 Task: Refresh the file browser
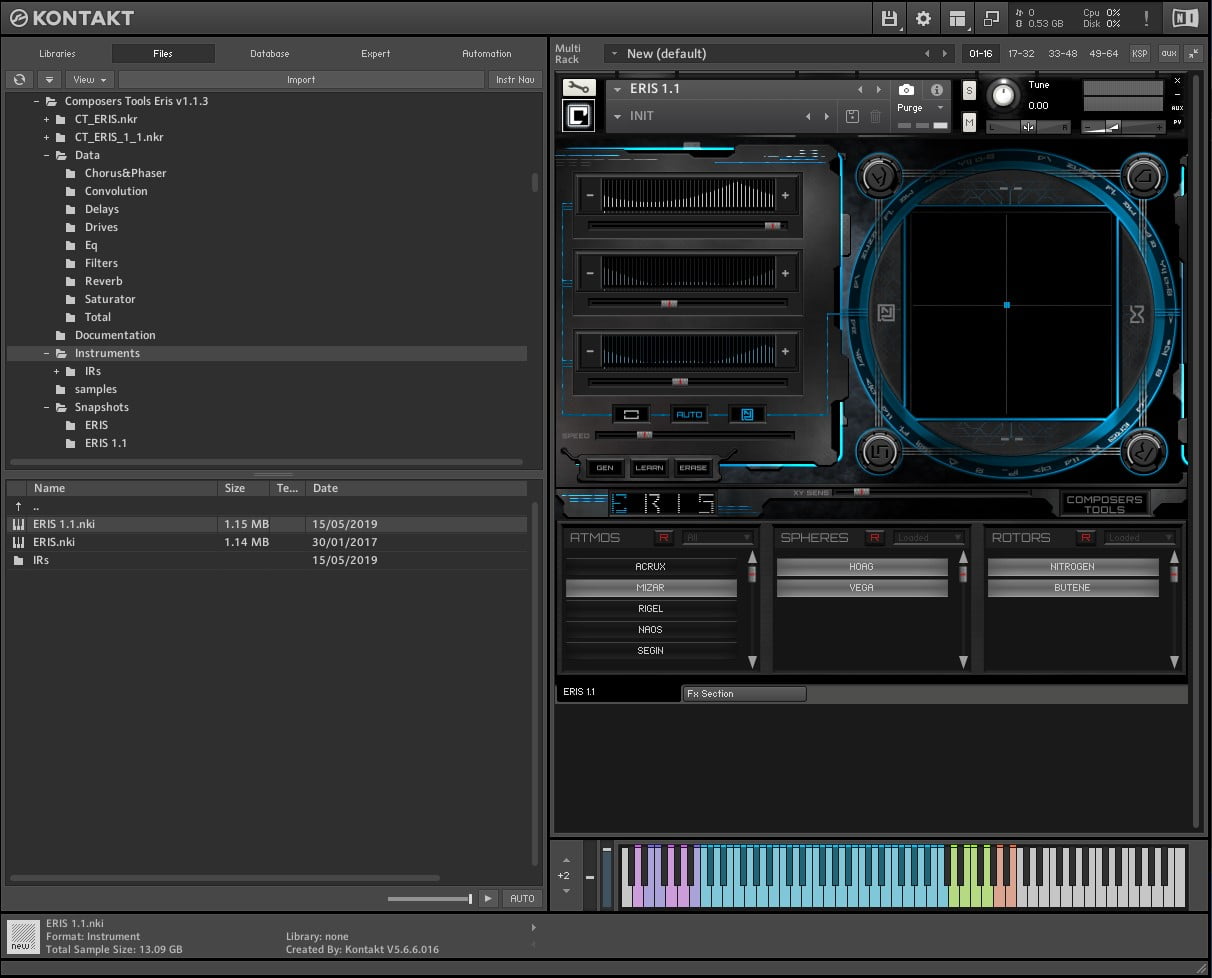[20, 79]
